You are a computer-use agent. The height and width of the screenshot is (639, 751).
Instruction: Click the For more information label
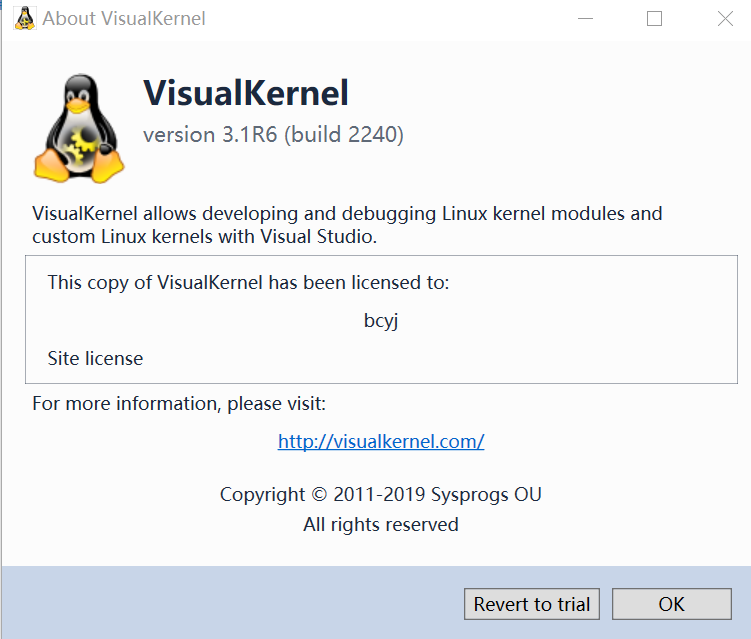point(179,404)
